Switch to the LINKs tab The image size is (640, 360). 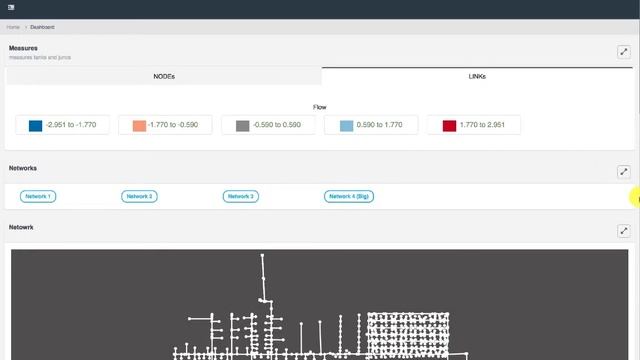point(477,76)
